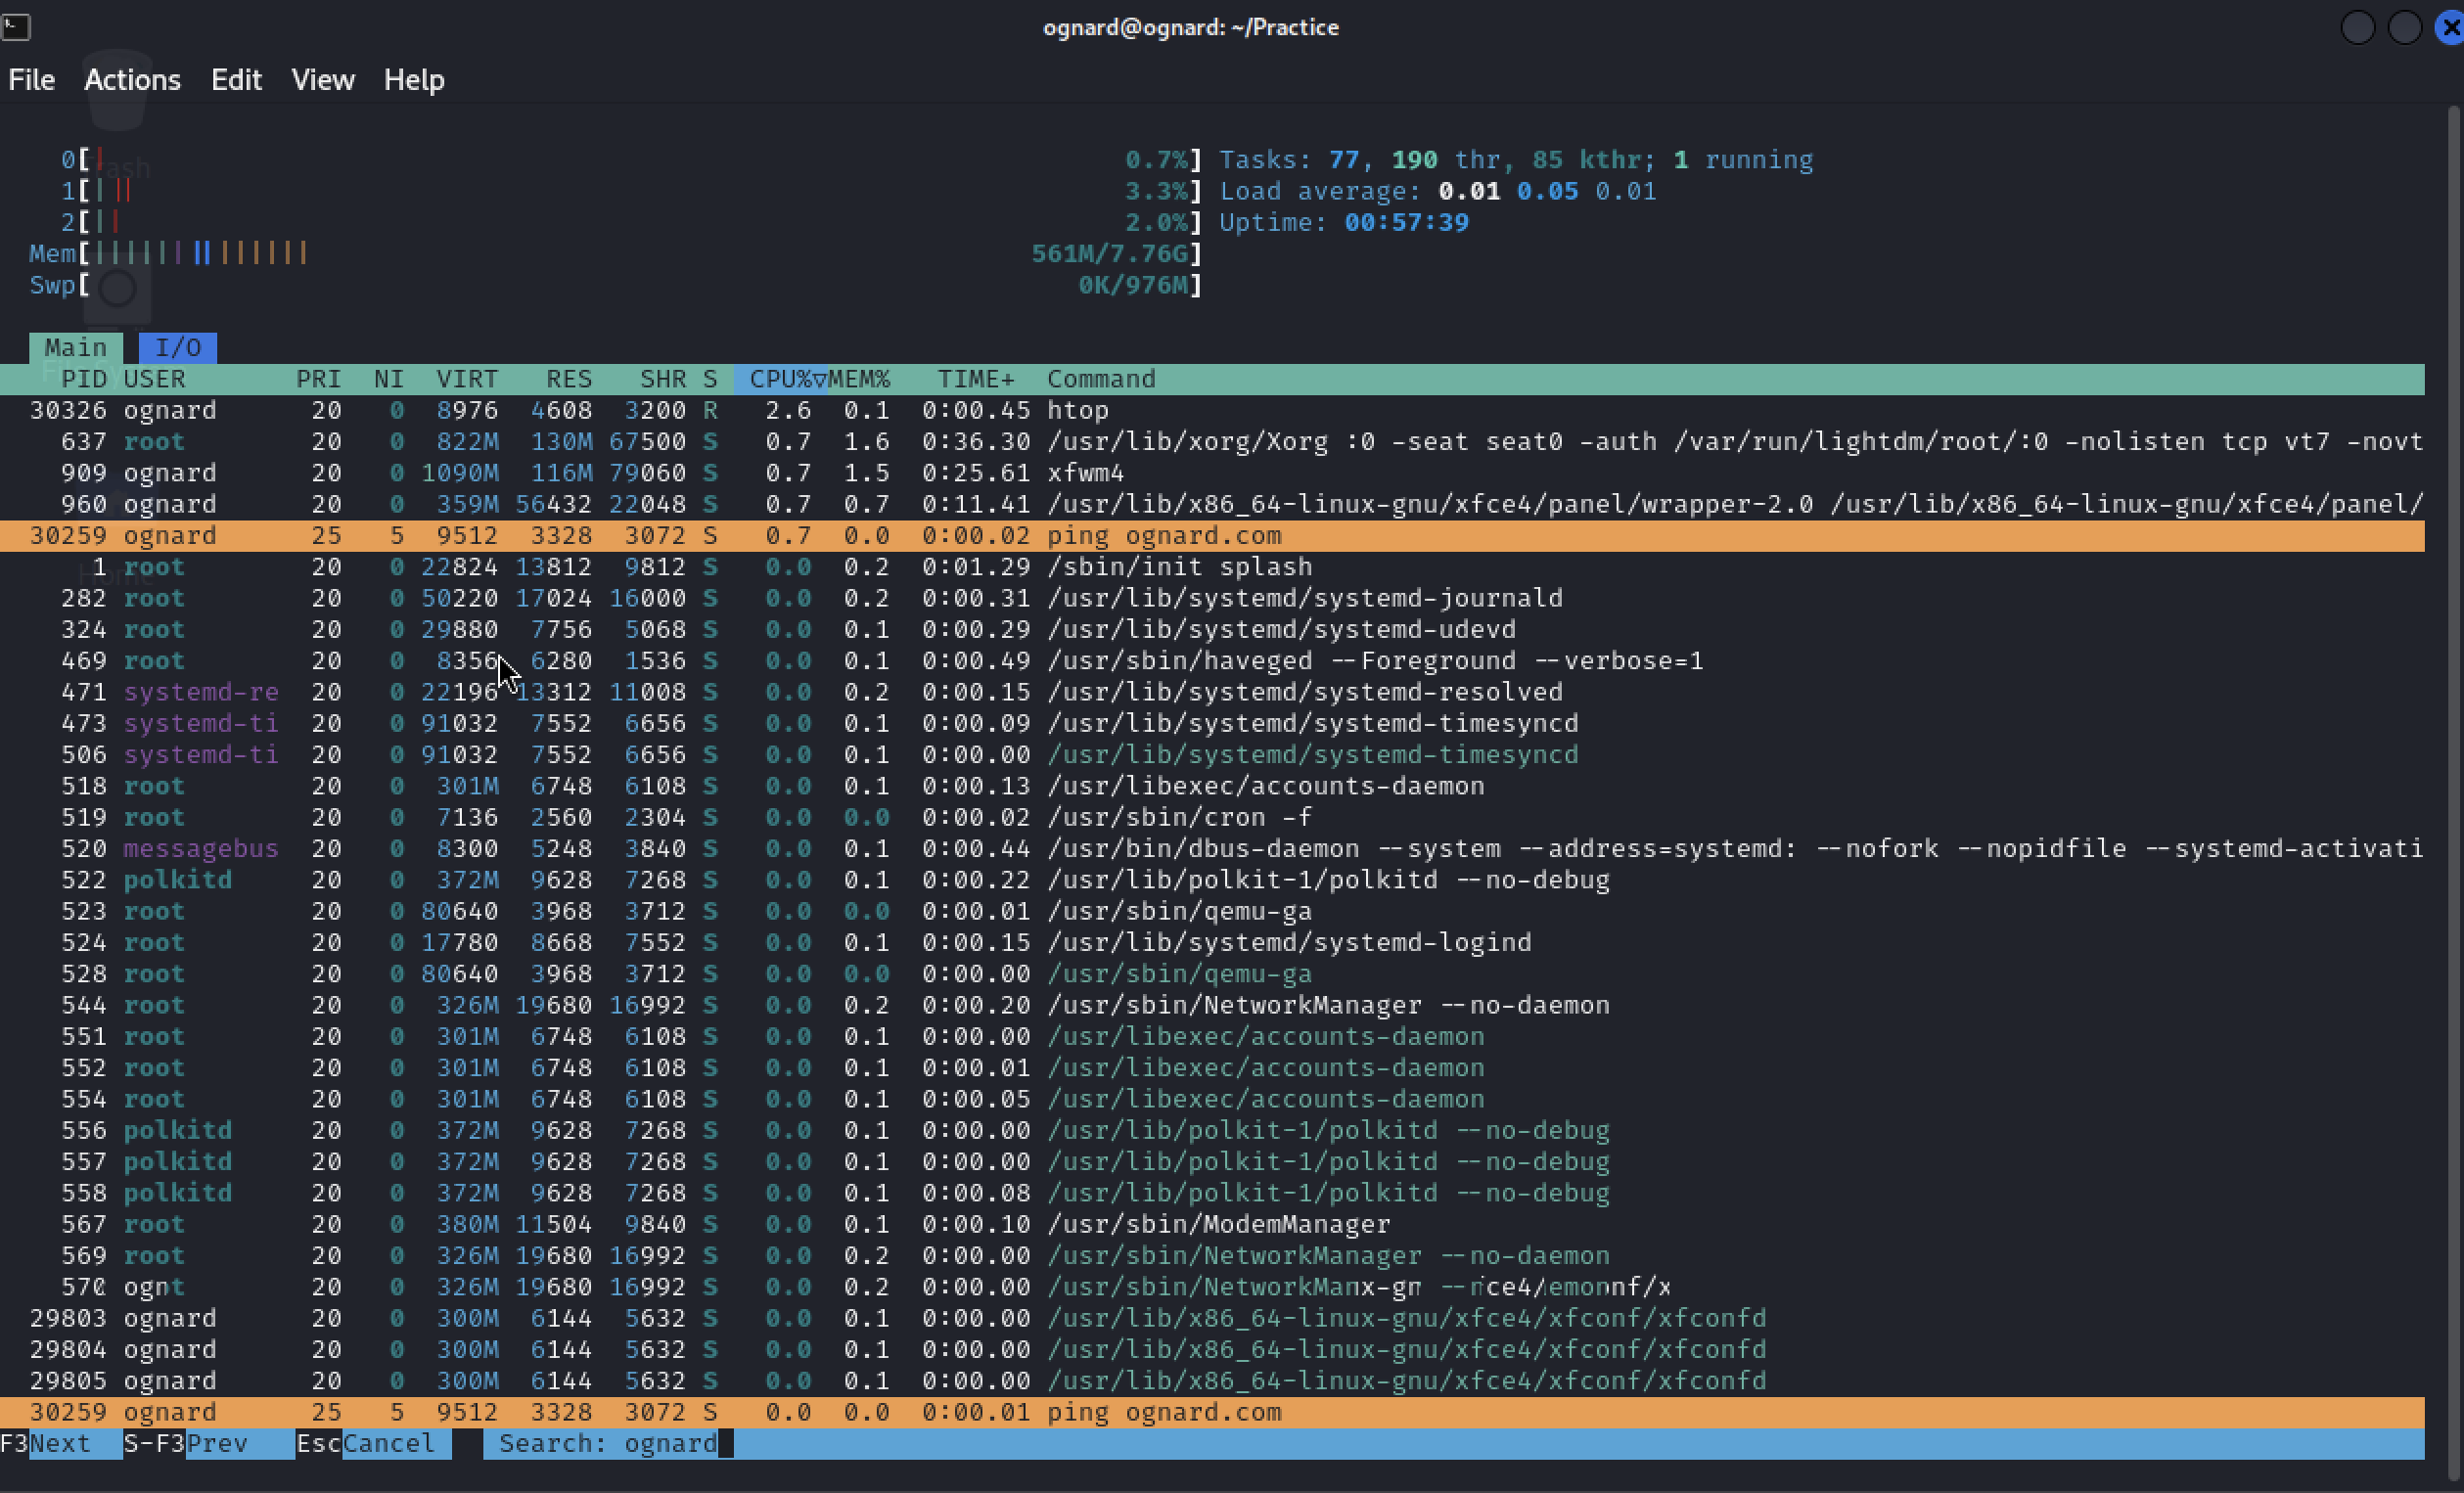Select the htop process row
This screenshot has height=1493, width=2464.
[1212, 410]
